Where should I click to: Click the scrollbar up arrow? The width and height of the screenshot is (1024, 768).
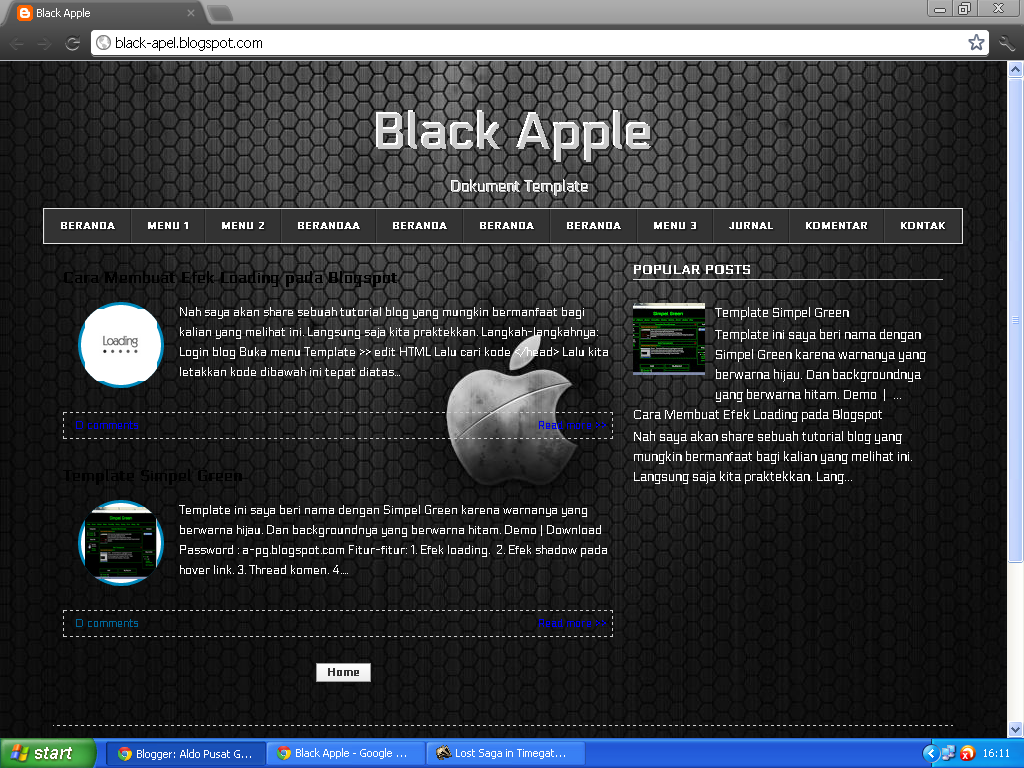[1015, 69]
